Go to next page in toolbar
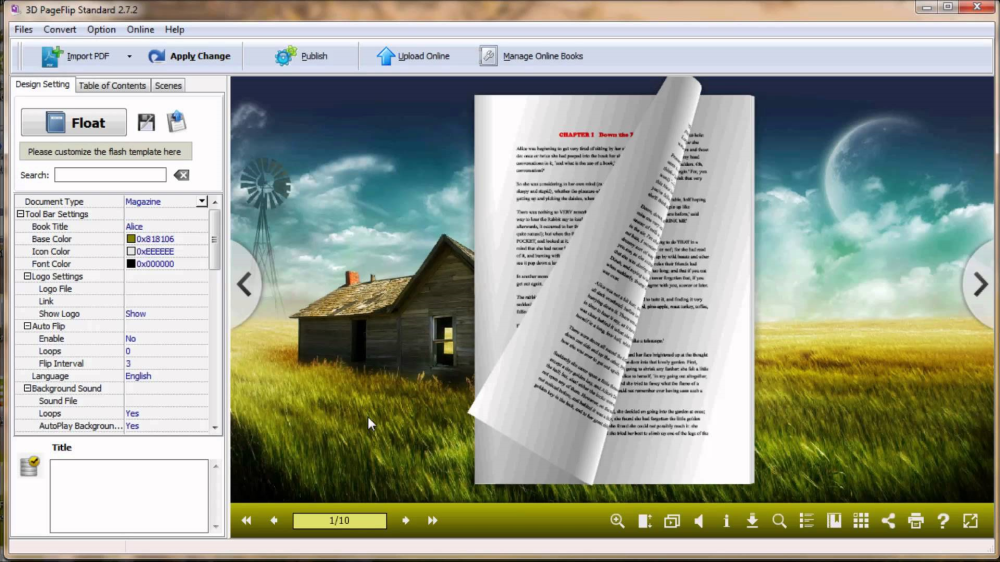 pos(406,521)
